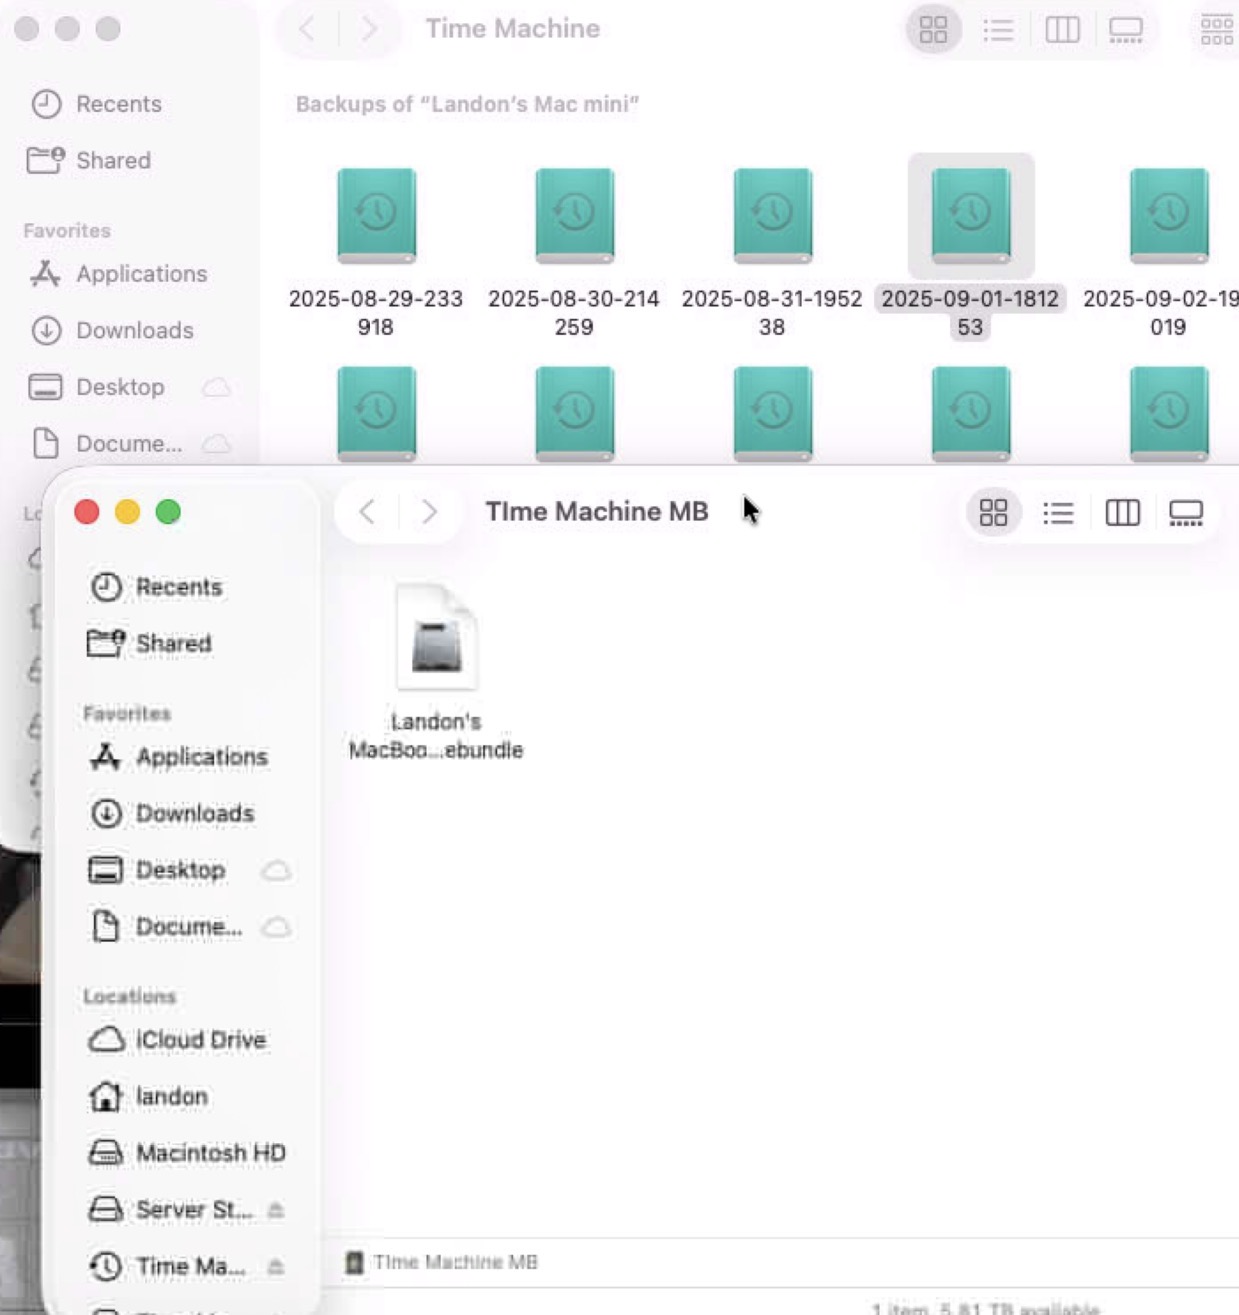This screenshot has height=1315, width=1239.
Task: Switch Time Machine MB window to icon view
Action: pyautogui.click(x=993, y=513)
